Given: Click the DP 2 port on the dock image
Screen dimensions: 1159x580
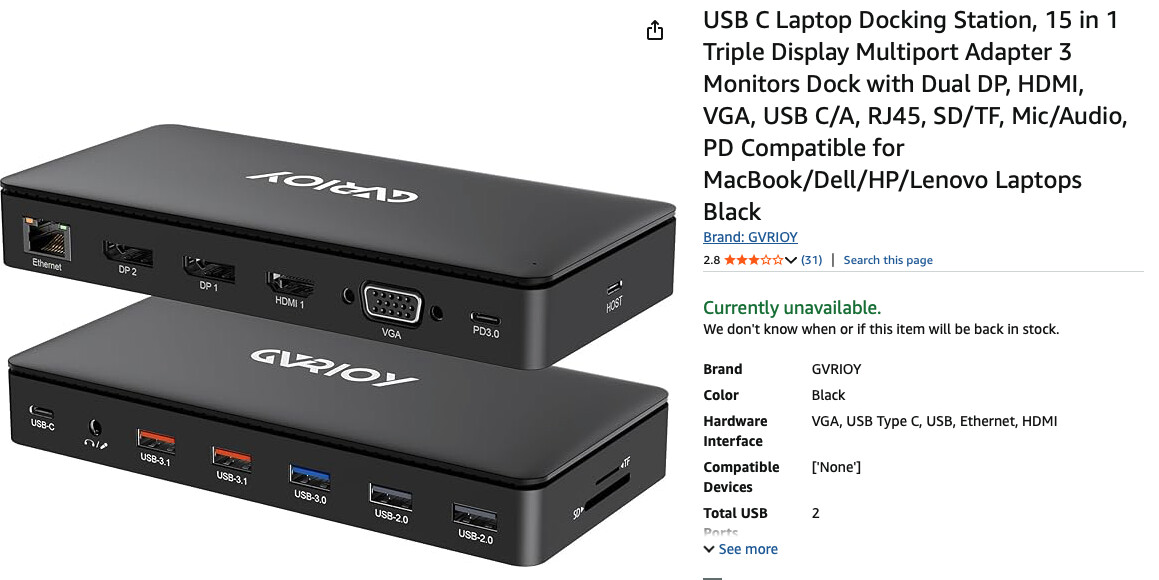Looking at the screenshot, I should [x=128, y=253].
